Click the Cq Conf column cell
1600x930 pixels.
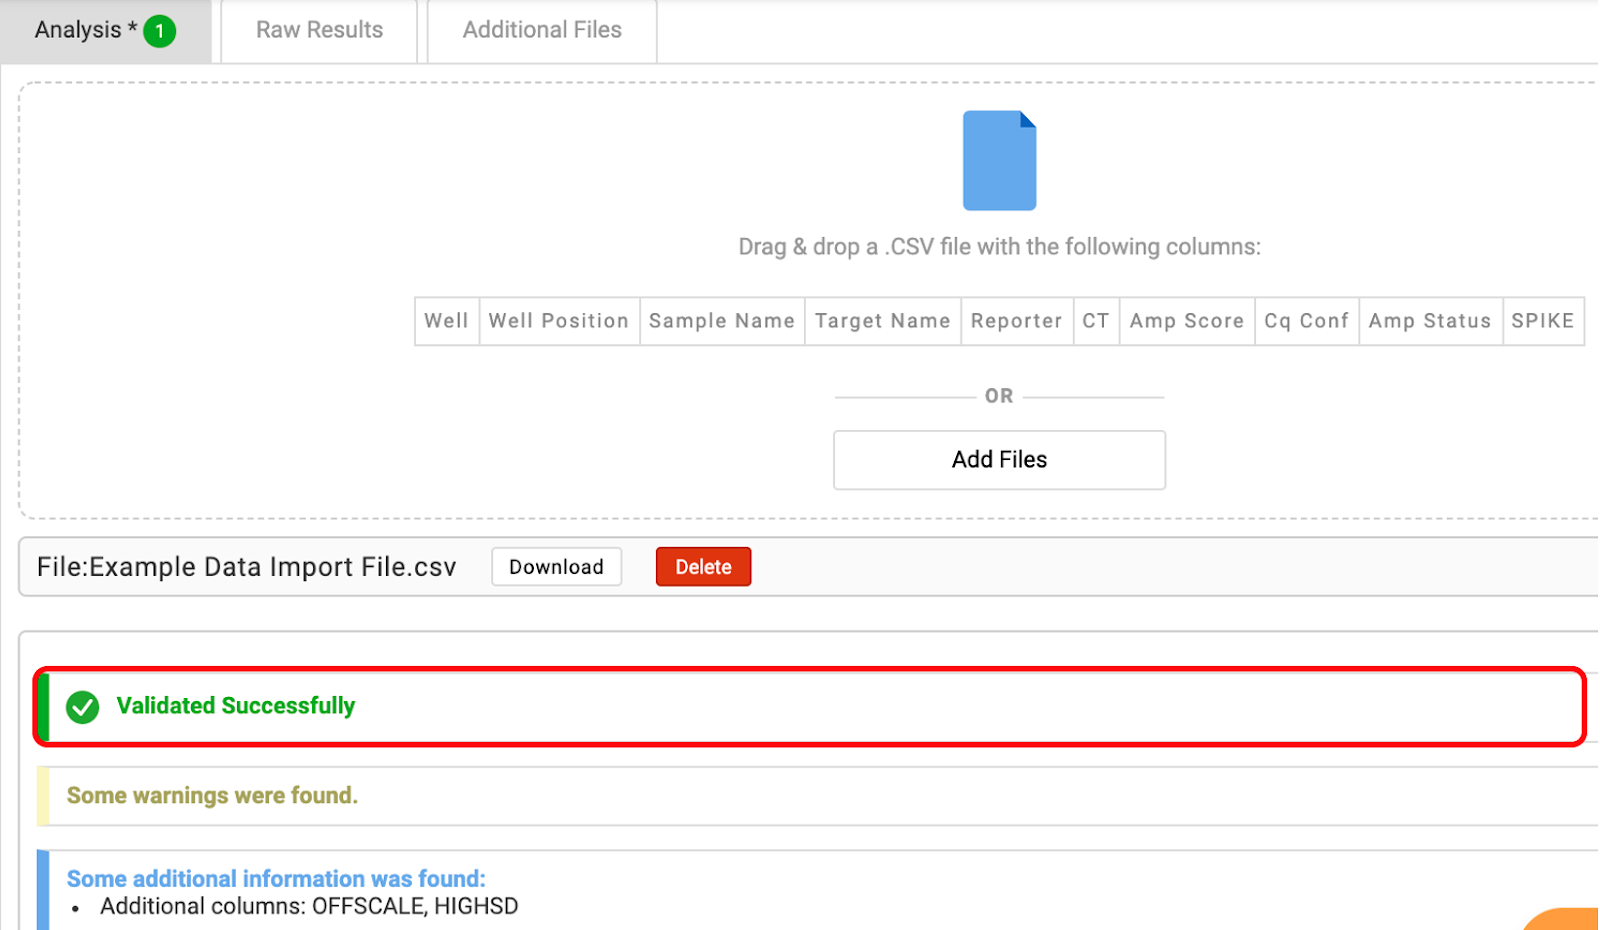tap(1307, 321)
